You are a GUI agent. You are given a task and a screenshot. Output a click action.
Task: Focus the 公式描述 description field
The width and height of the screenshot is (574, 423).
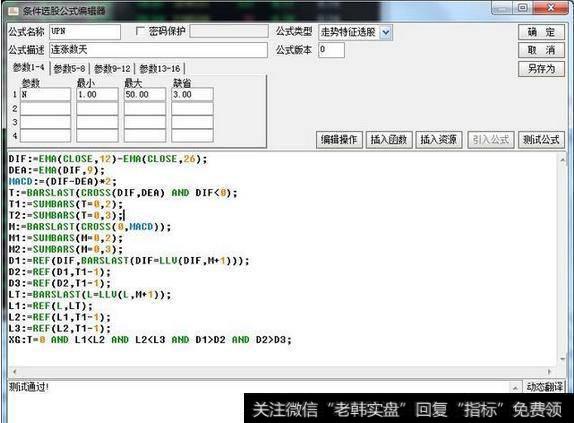pyautogui.click(x=158, y=50)
